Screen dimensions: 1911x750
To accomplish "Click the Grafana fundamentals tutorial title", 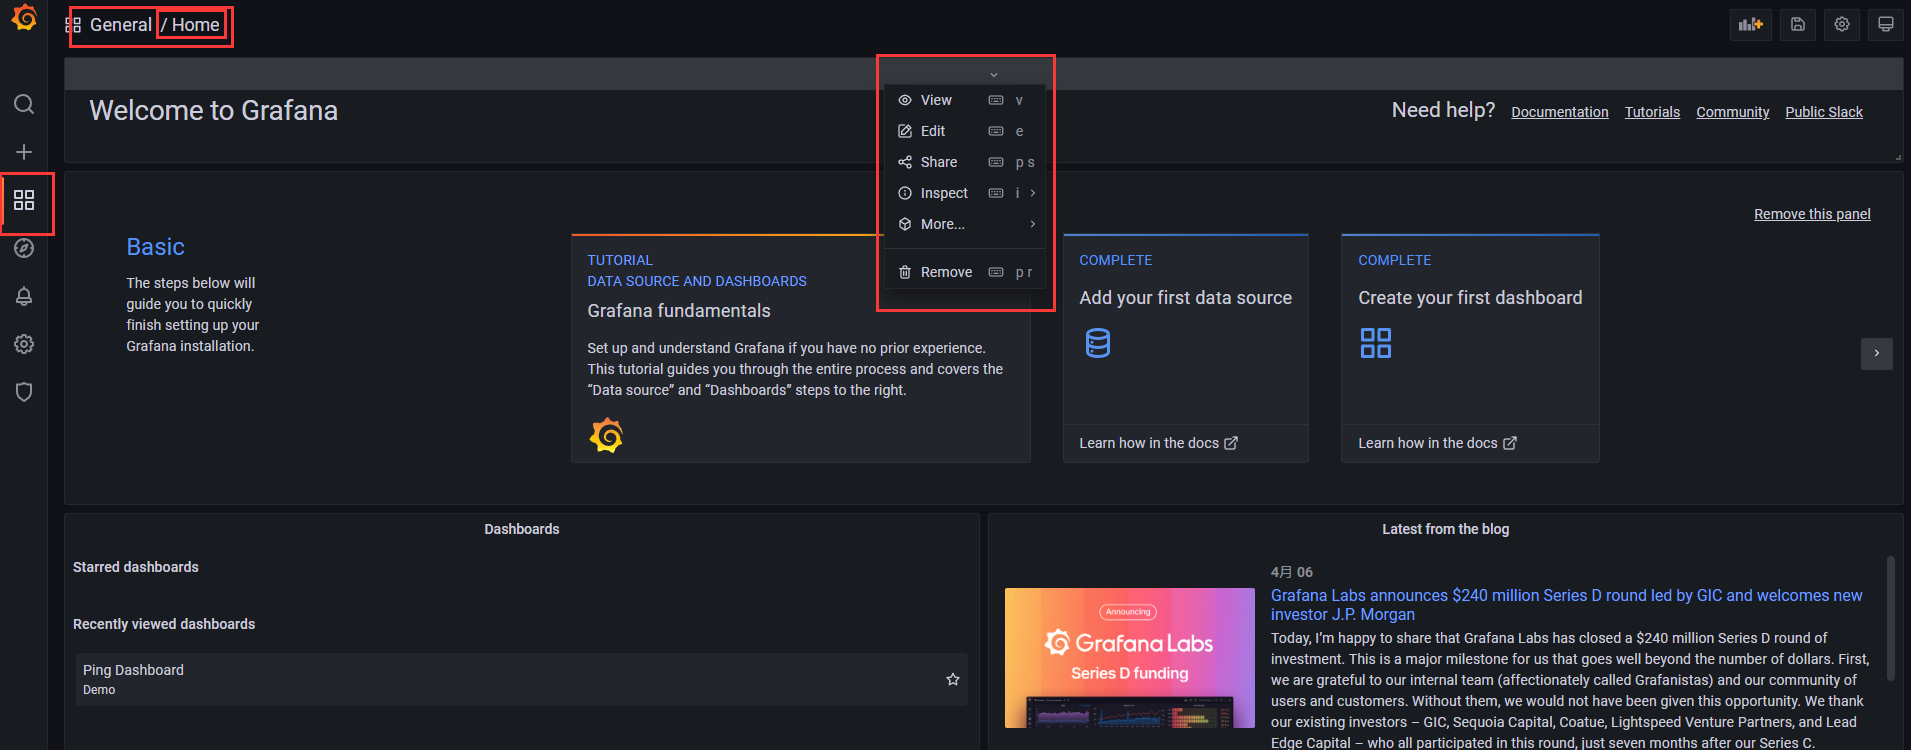I will click(x=679, y=311).
